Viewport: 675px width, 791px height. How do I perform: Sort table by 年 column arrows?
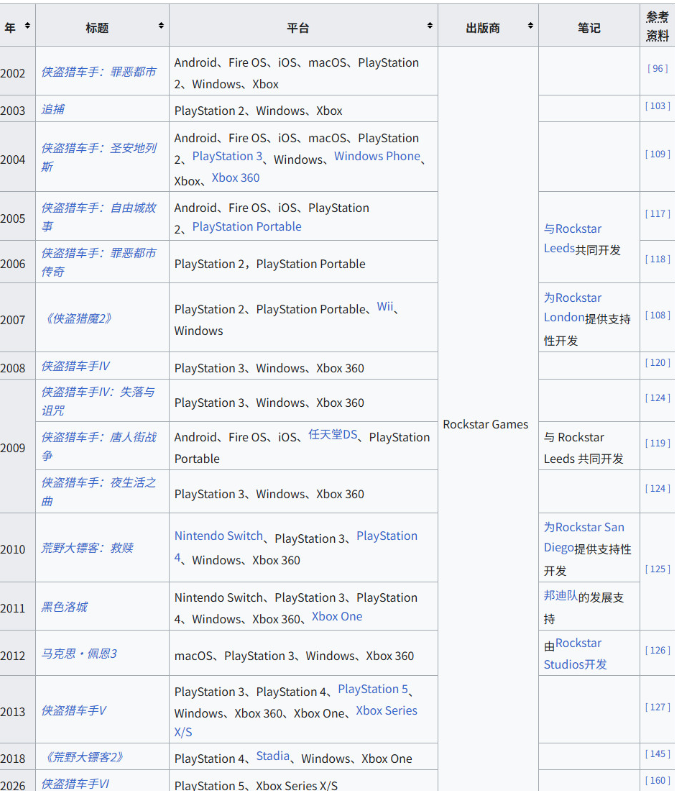tap(27, 26)
